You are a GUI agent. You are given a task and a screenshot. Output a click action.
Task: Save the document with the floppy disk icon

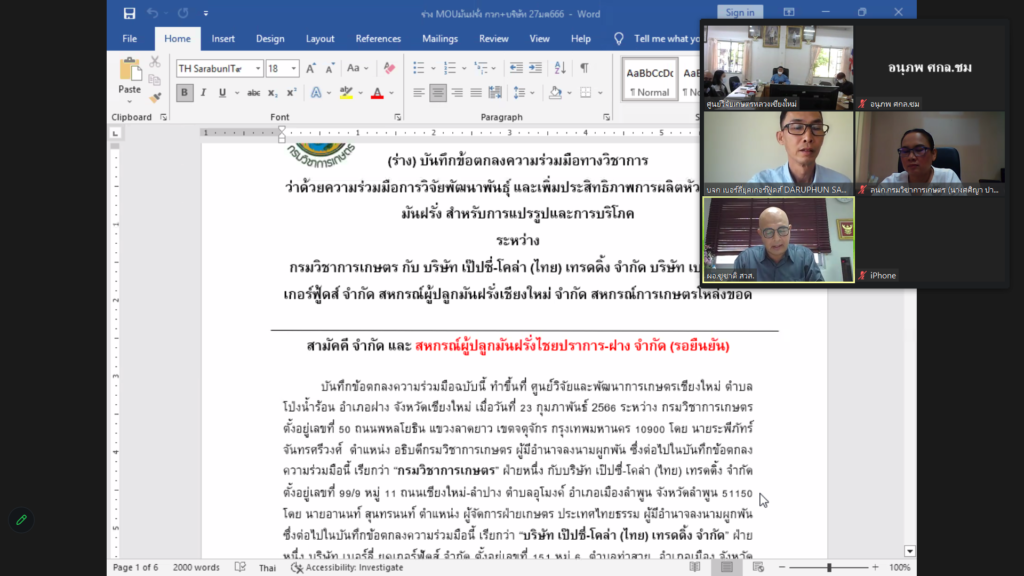[129, 13]
